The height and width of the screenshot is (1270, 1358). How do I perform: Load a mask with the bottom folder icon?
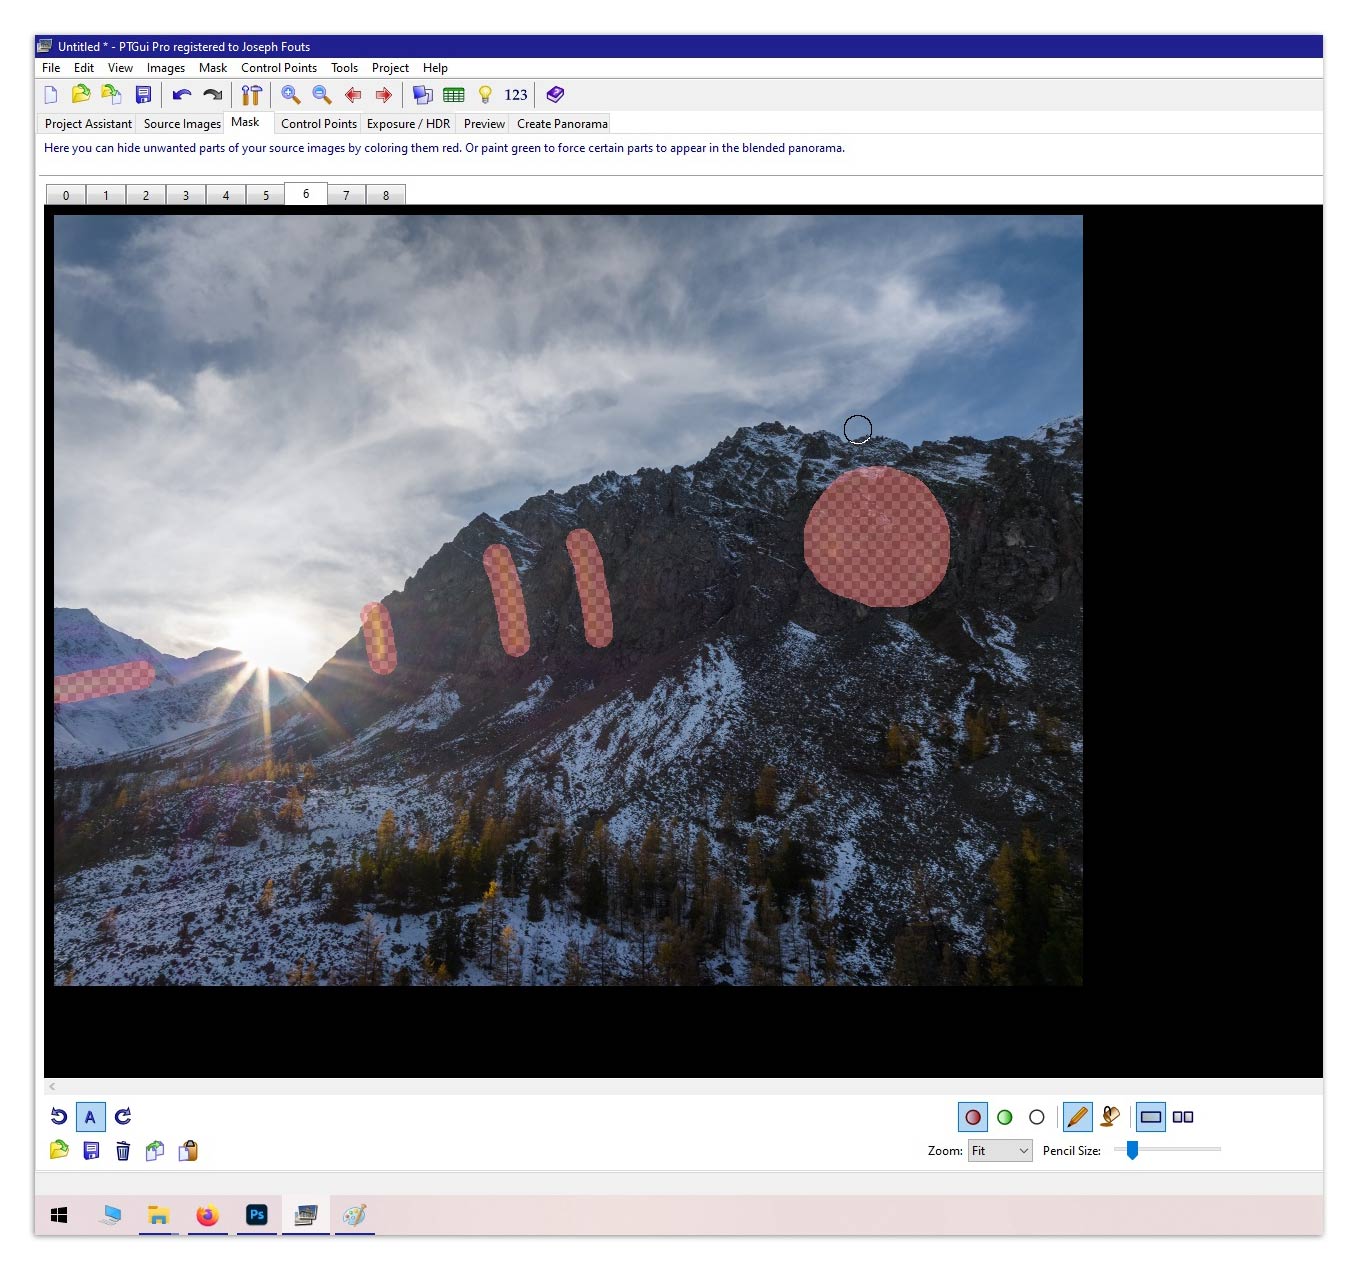pyautogui.click(x=59, y=1151)
